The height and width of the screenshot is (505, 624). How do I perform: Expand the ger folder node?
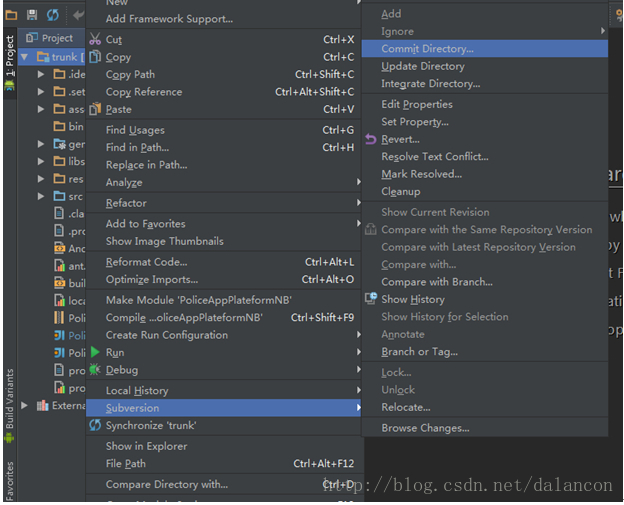point(41,144)
